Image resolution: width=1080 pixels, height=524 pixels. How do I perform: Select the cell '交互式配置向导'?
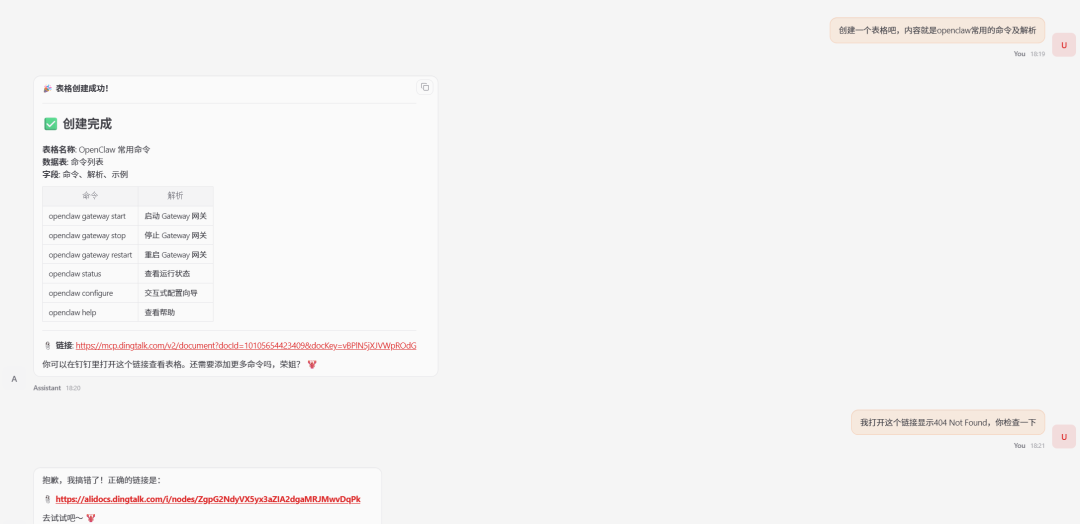(x=176, y=293)
